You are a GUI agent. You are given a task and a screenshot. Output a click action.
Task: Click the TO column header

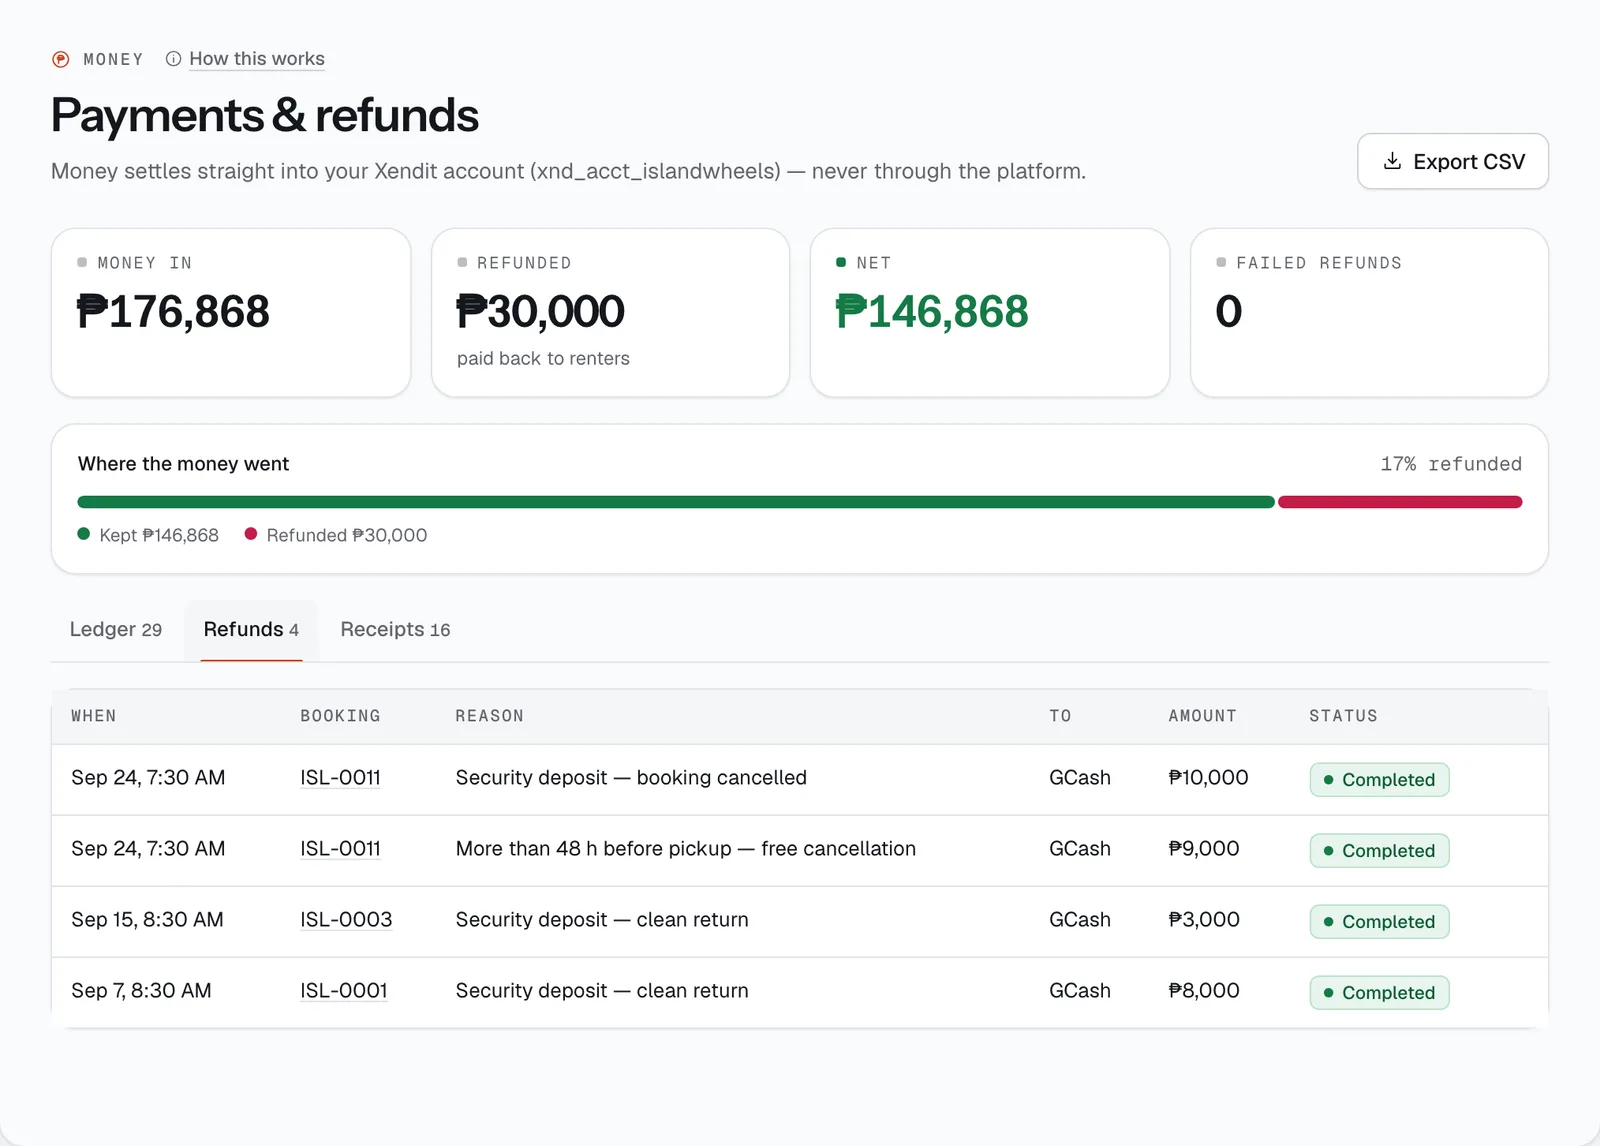pos(1060,716)
